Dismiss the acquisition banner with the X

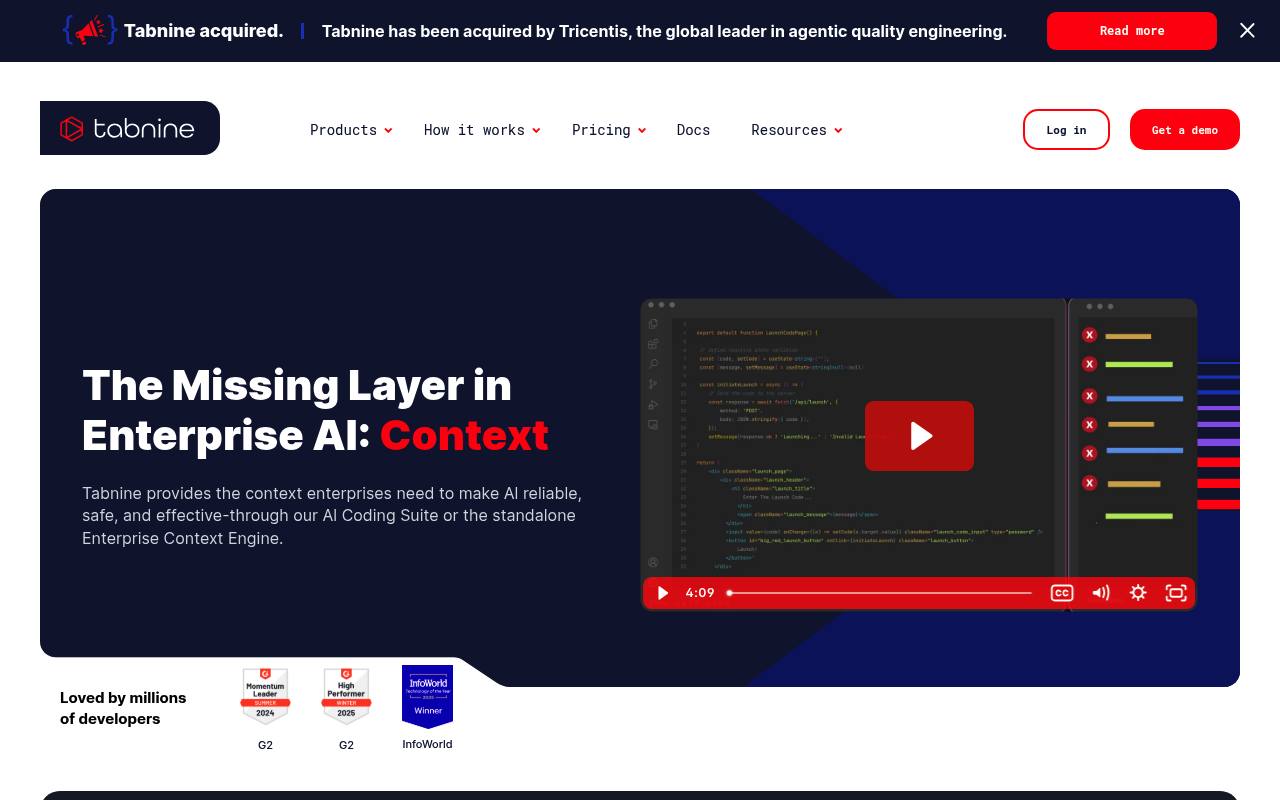click(1247, 31)
